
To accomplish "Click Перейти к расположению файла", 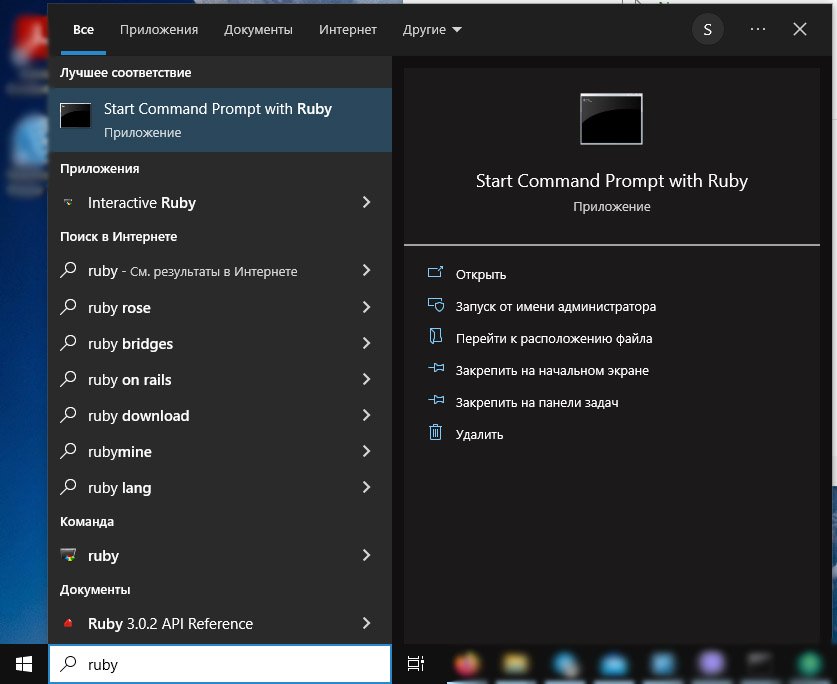I will 554,339.
